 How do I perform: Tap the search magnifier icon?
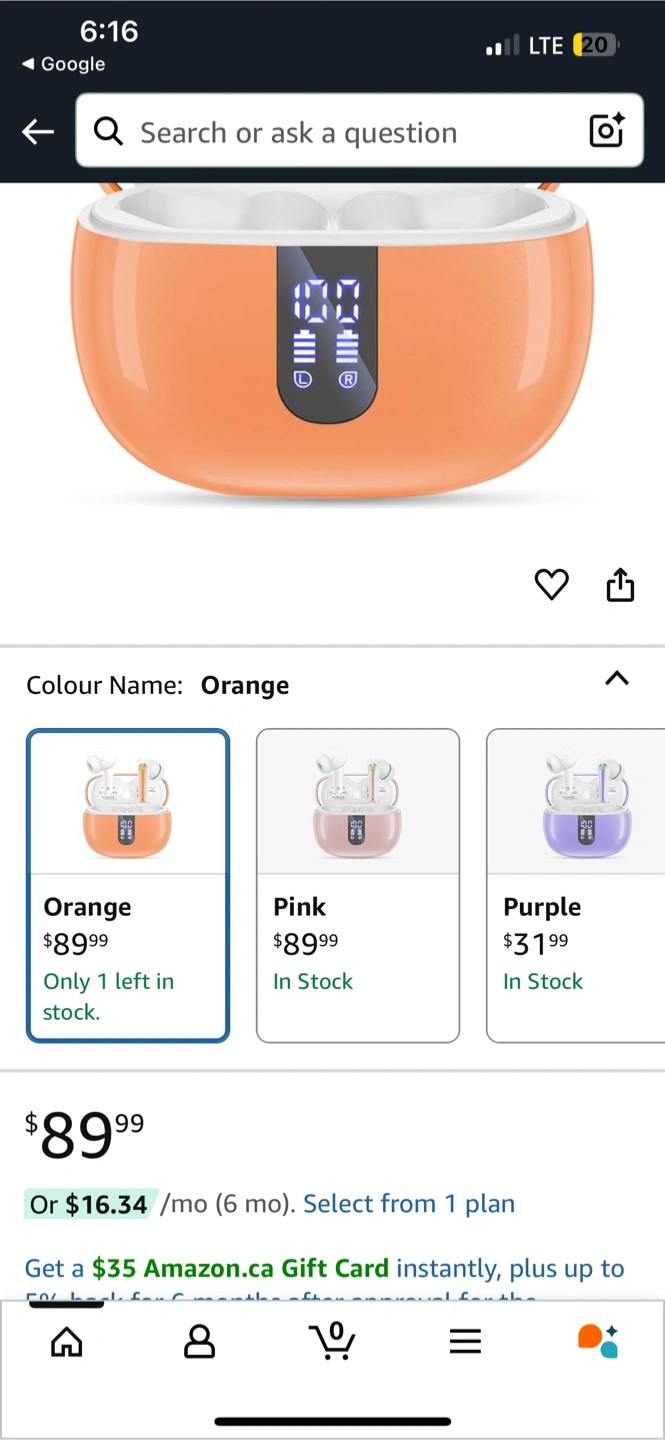pos(108,132)
